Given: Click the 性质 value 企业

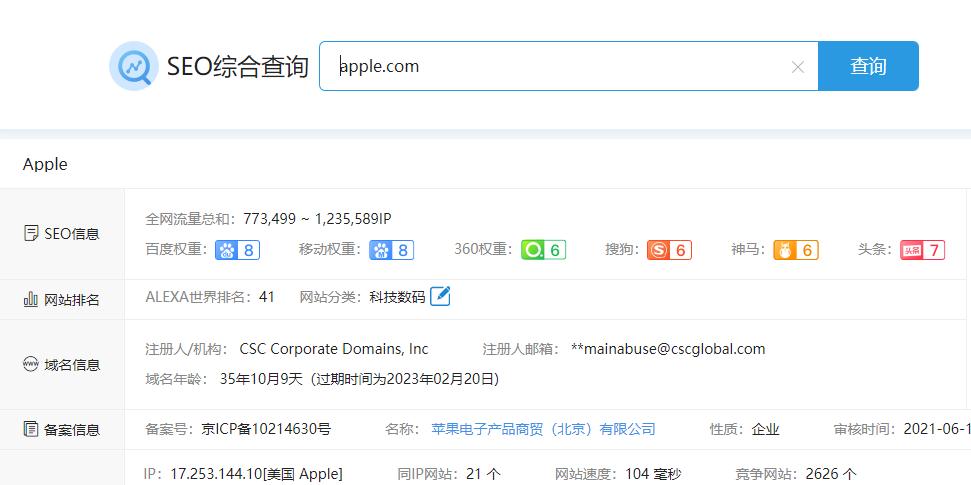Looking at the screenshot, I should [x=765, y=429].
